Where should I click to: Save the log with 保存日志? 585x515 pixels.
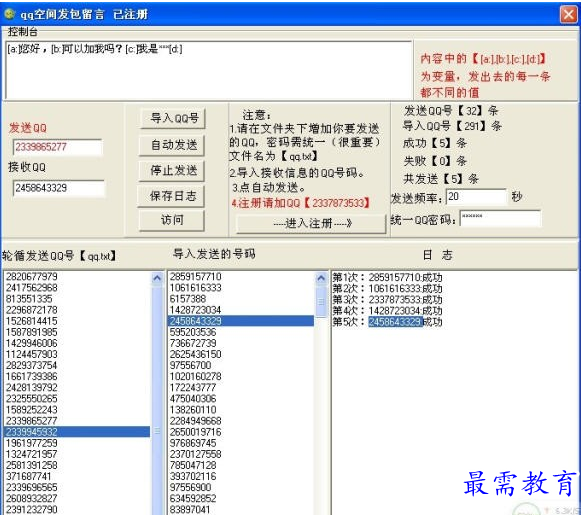tap(172, 196)
